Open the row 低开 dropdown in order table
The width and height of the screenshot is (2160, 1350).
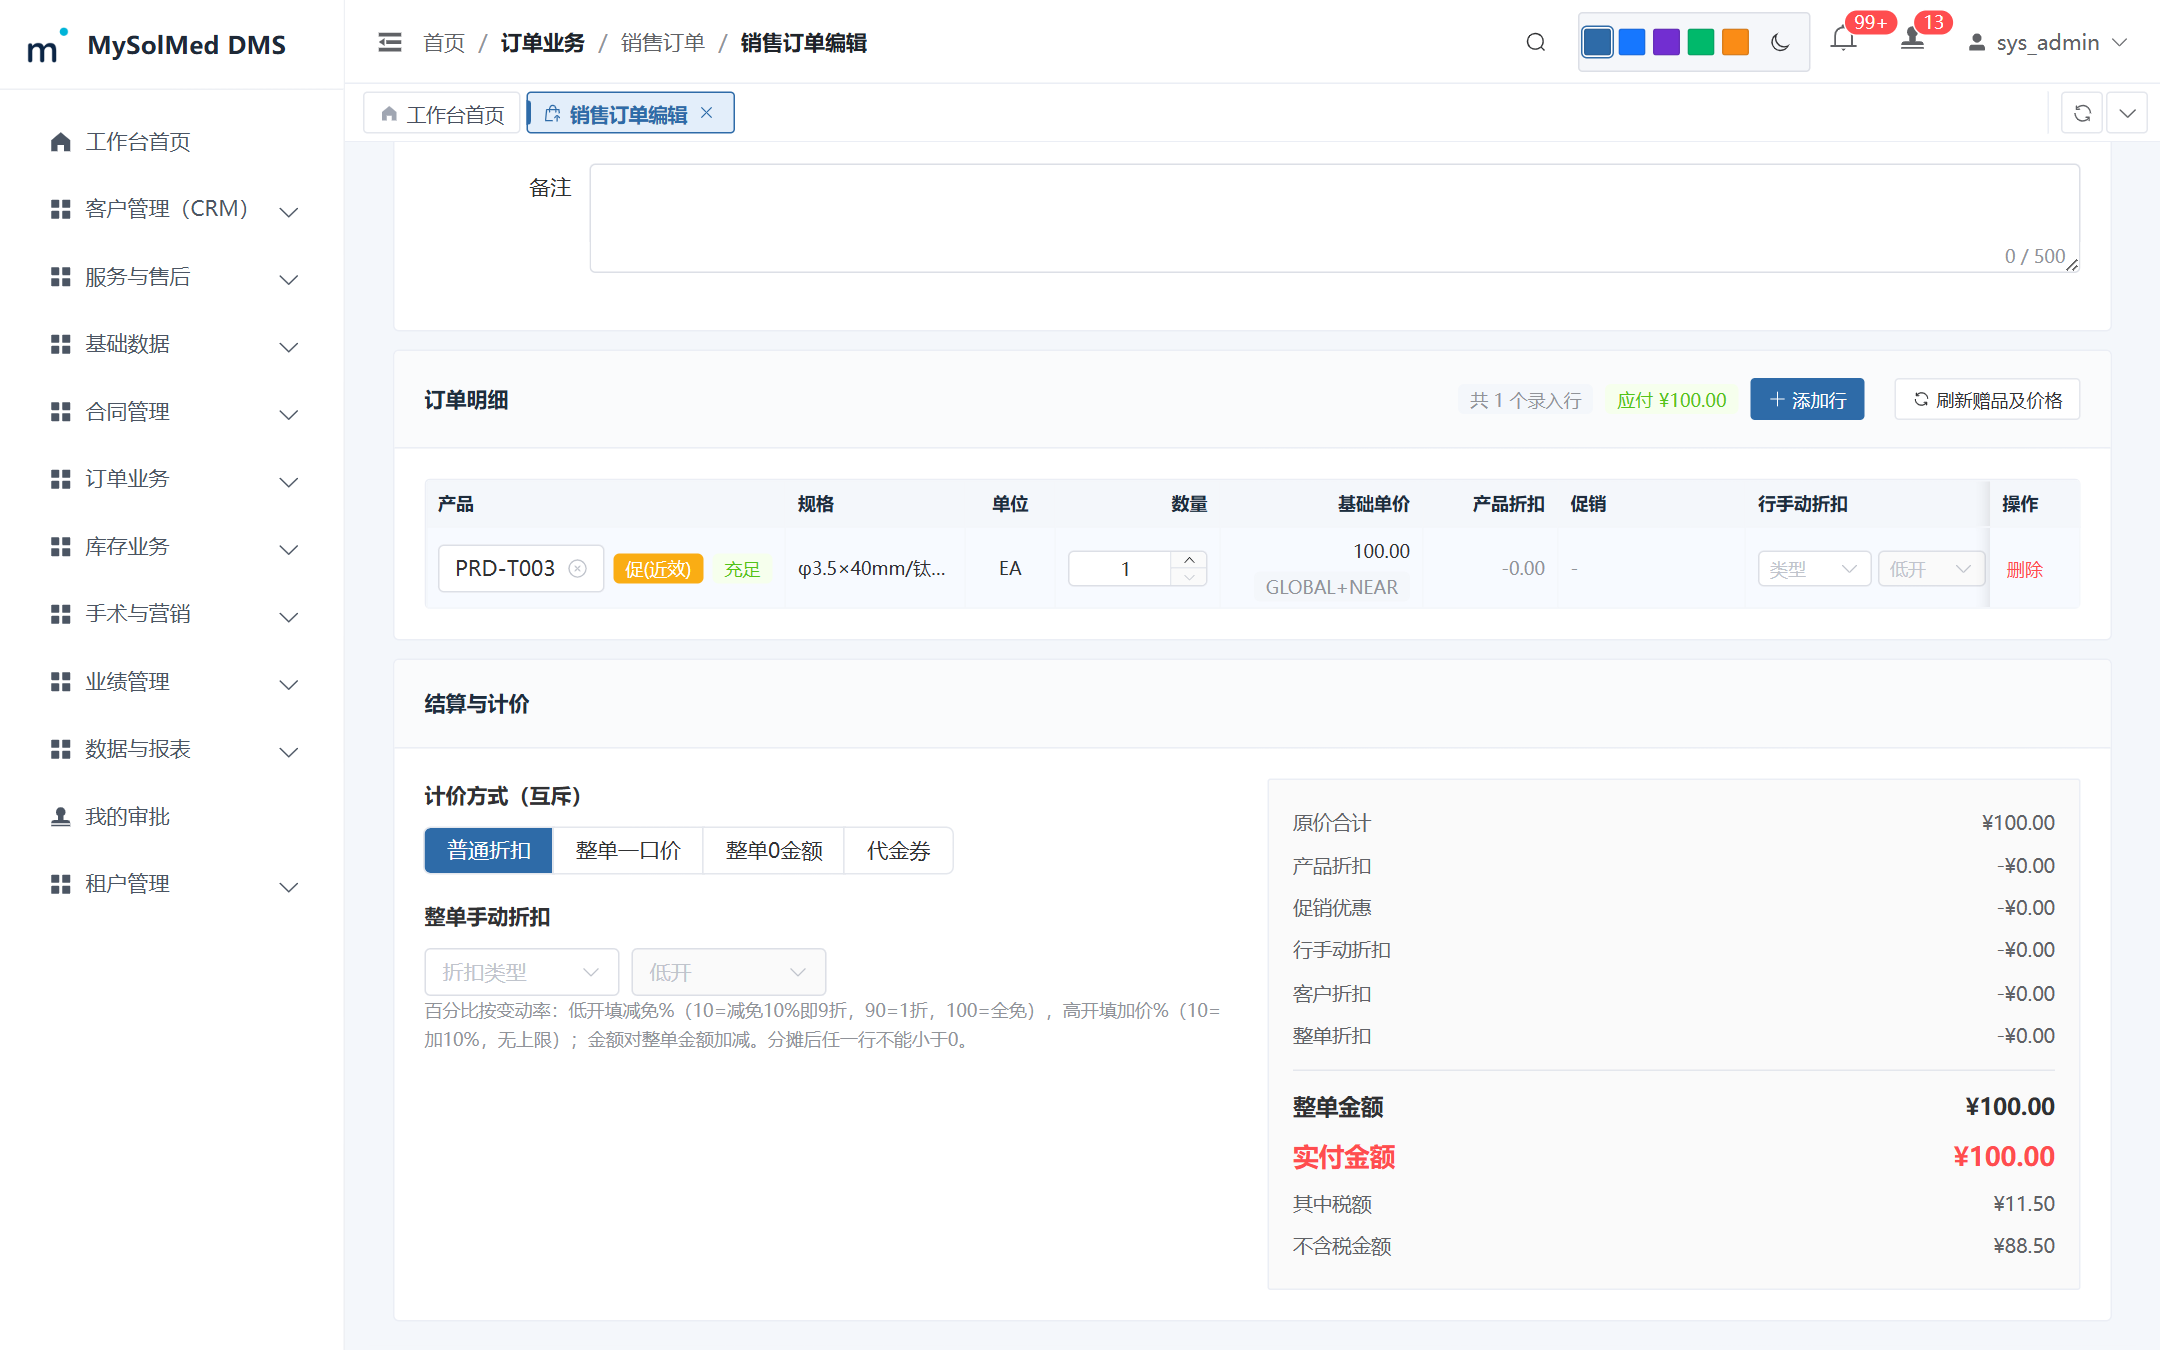pyautogui.click(x=1930, y=569)
